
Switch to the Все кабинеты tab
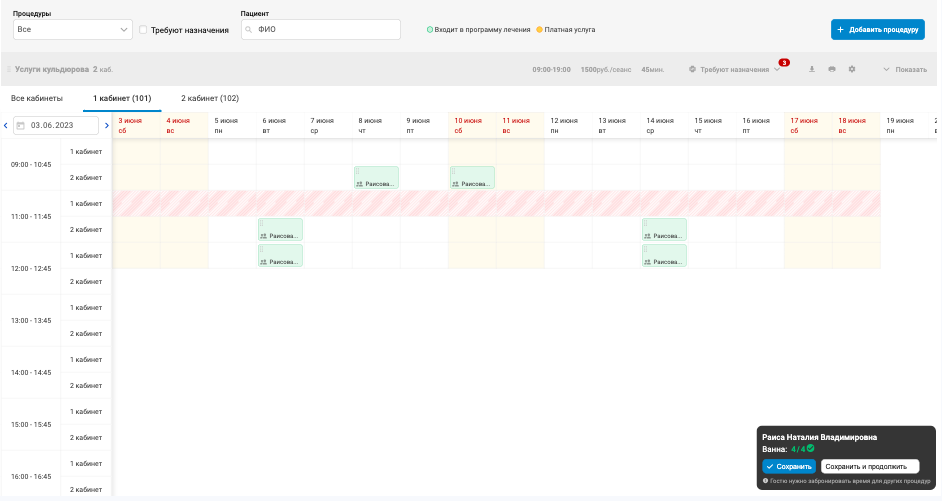point(37,98)
